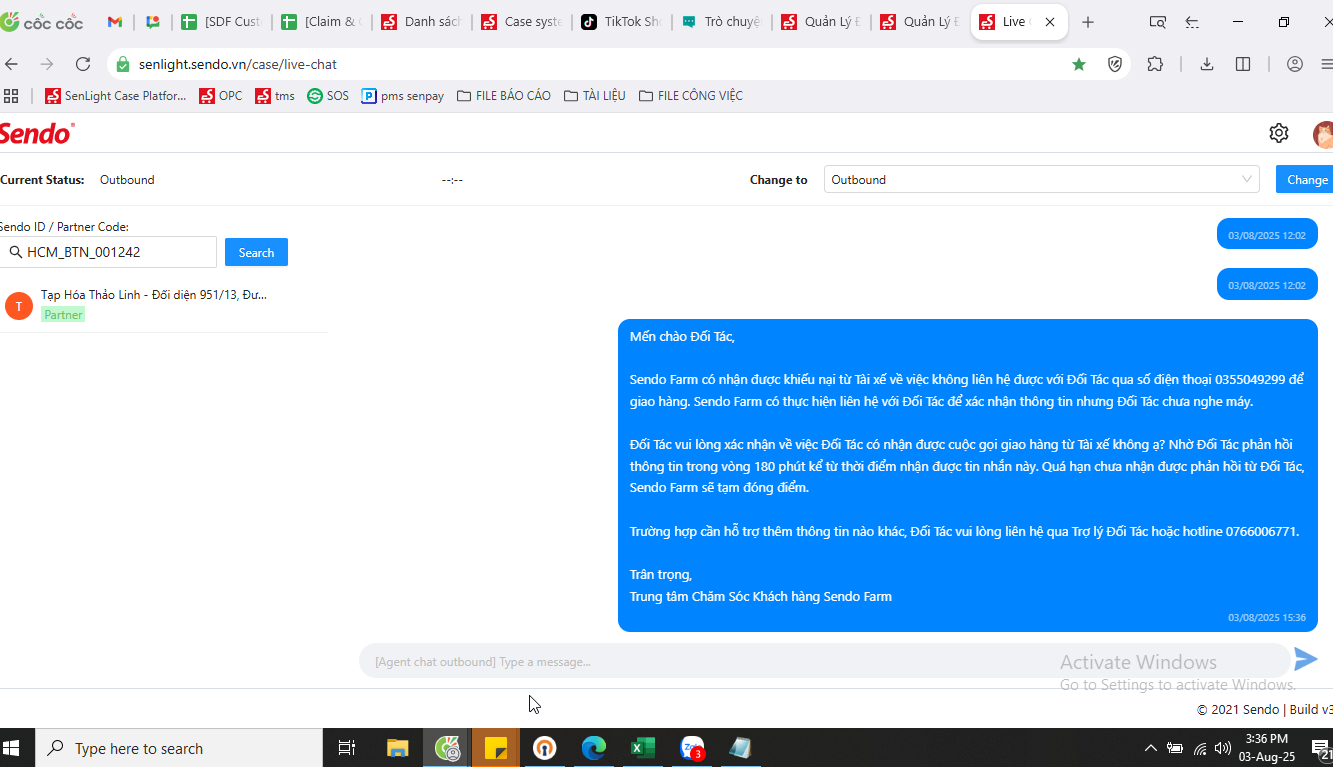The image size is (1333, 767).
Task: Open the browser downloads icon
Action: tap(1207, 64)
